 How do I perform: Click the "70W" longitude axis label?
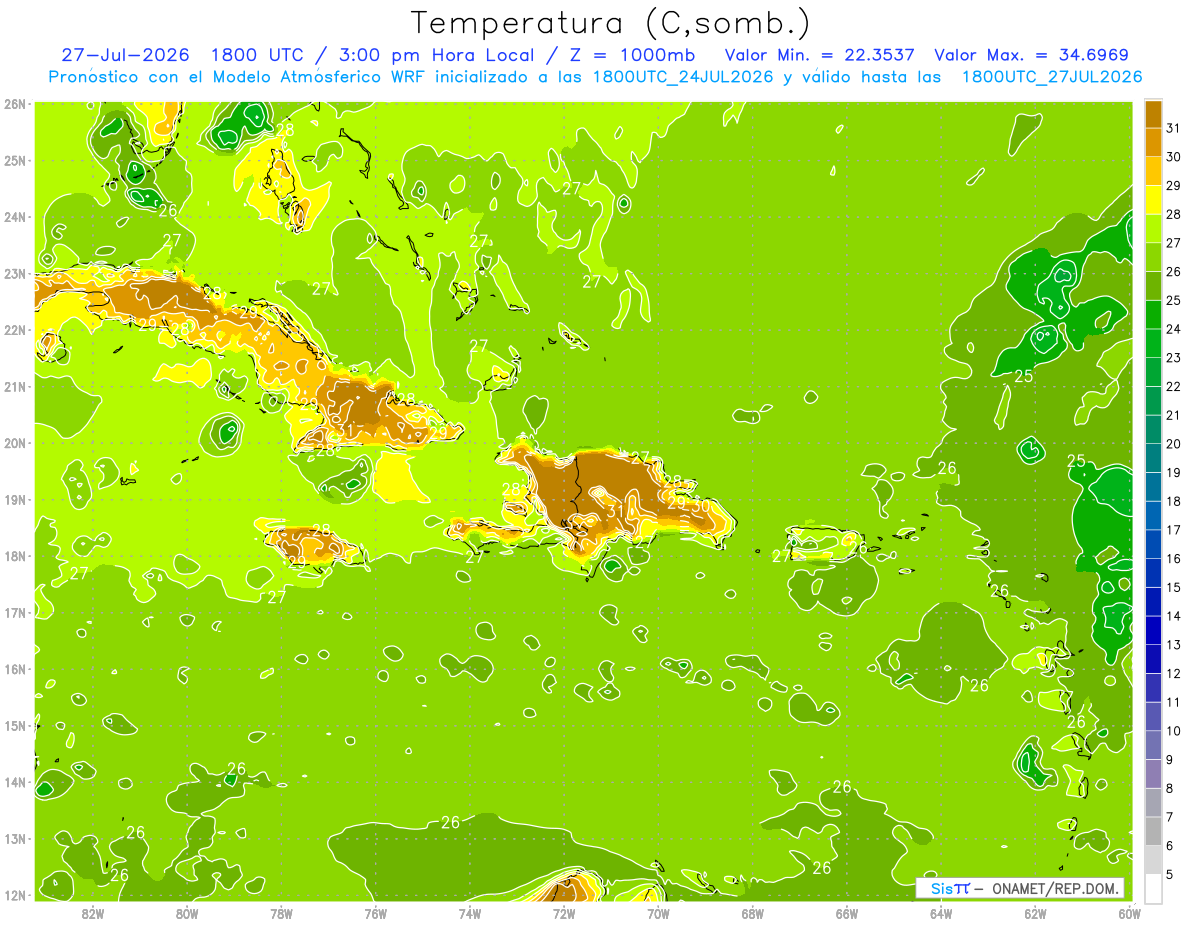click(658, 913)
